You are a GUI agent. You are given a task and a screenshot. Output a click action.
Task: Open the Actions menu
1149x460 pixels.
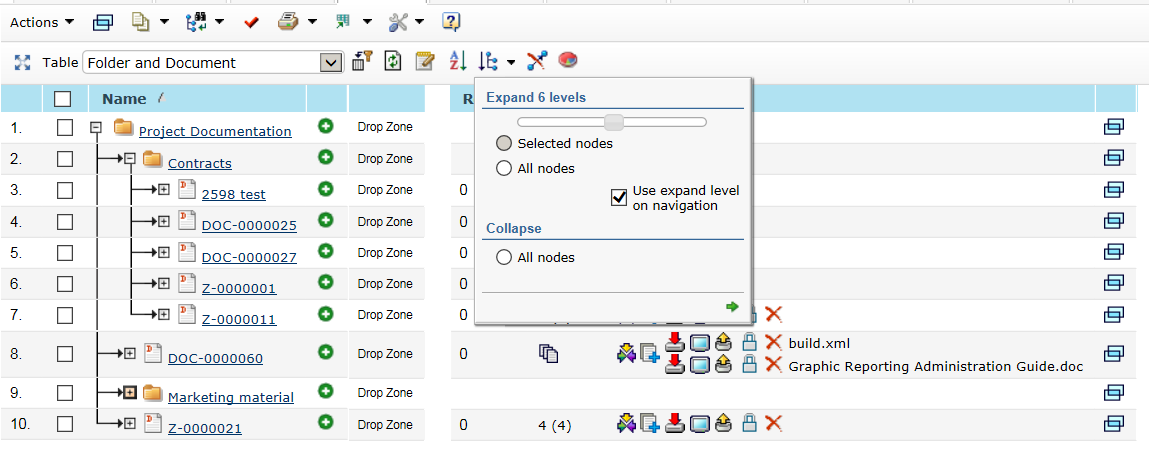41,22
